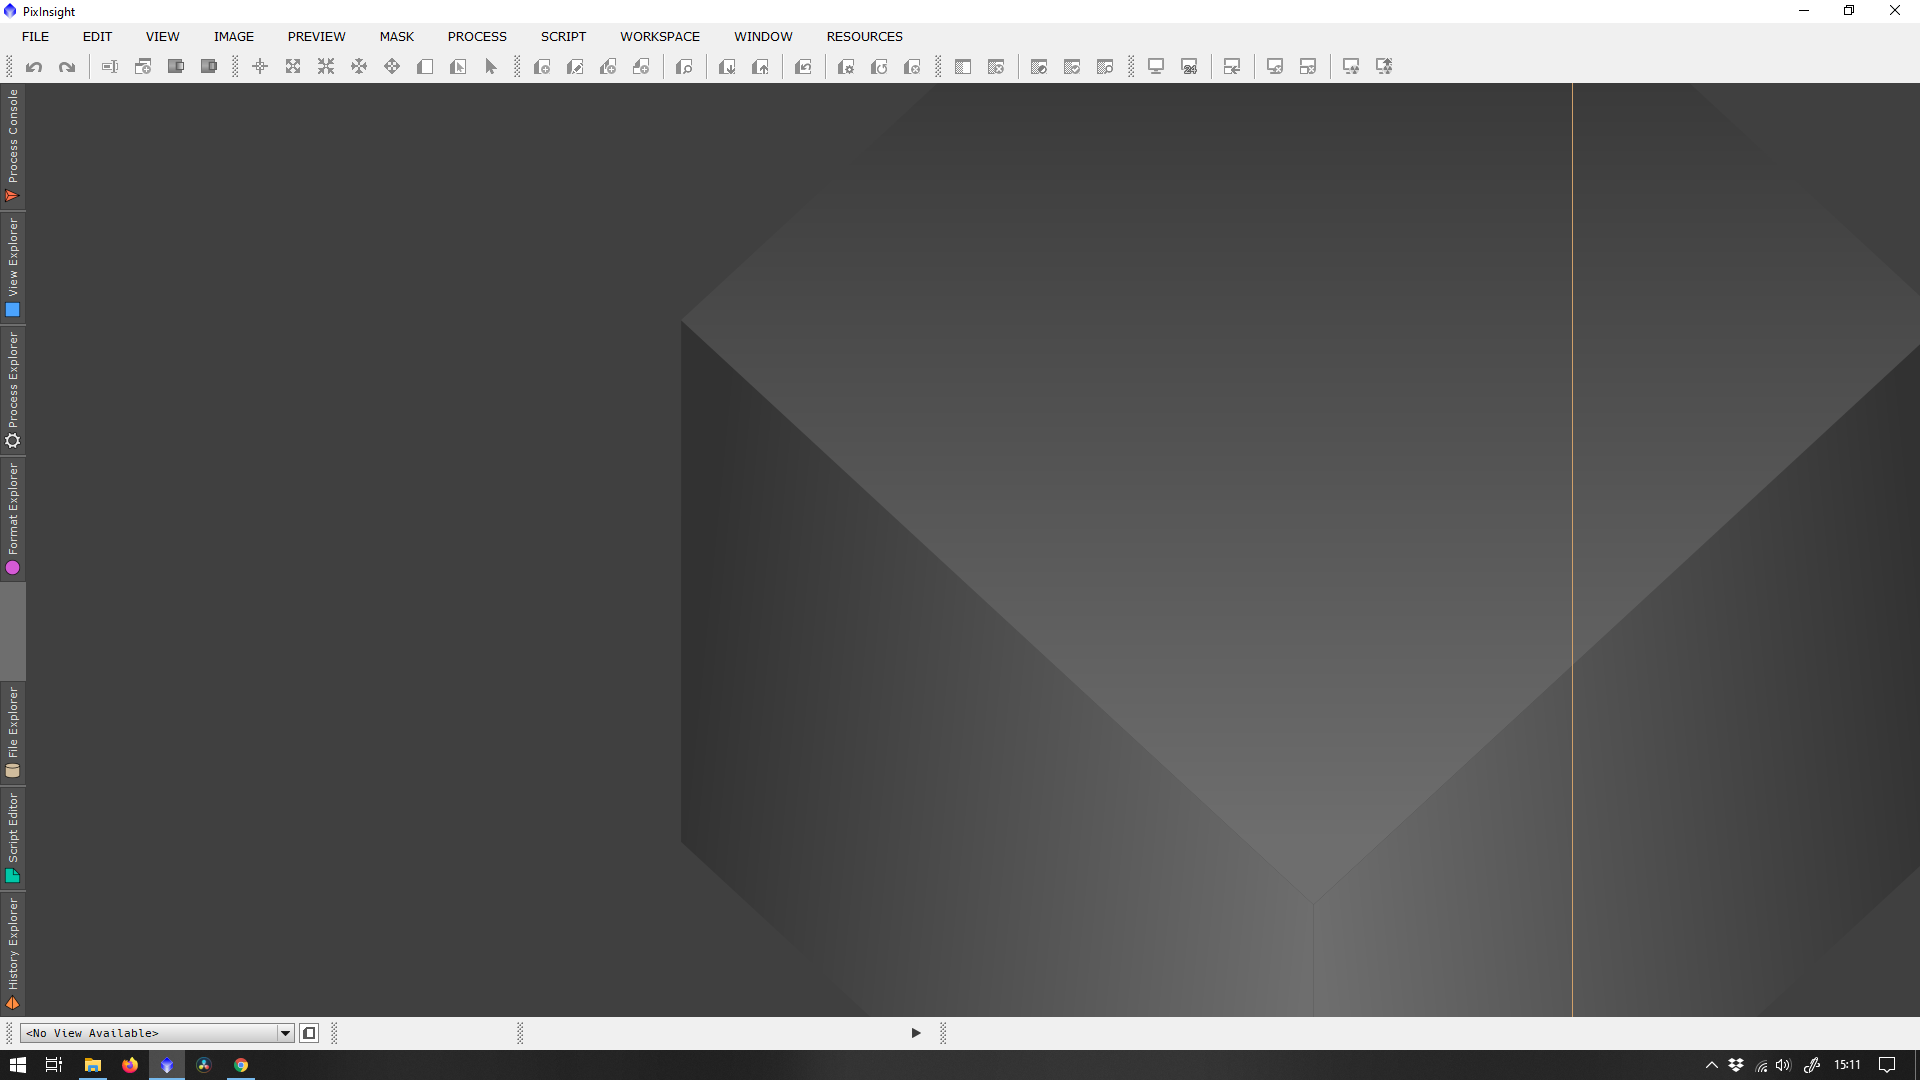This screenshot has height=1080, width=1920.
Task: Select the pointer cursor tool
Action: coord(491,67)
